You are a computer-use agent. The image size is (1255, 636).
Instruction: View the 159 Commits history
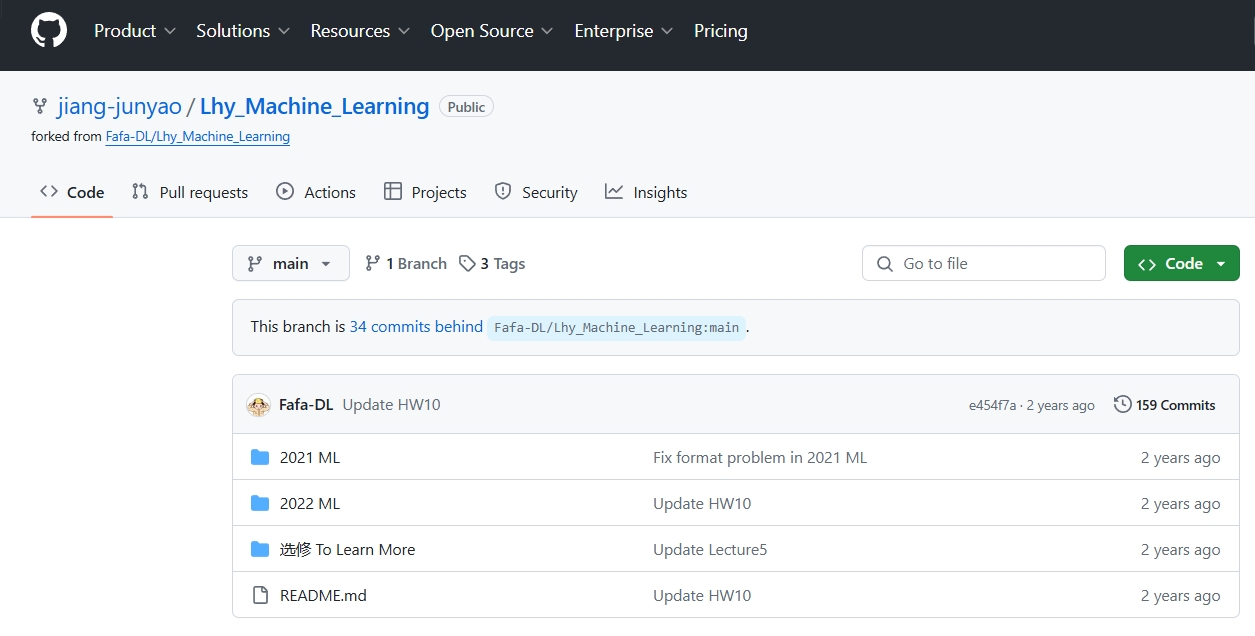point(1165,405)
